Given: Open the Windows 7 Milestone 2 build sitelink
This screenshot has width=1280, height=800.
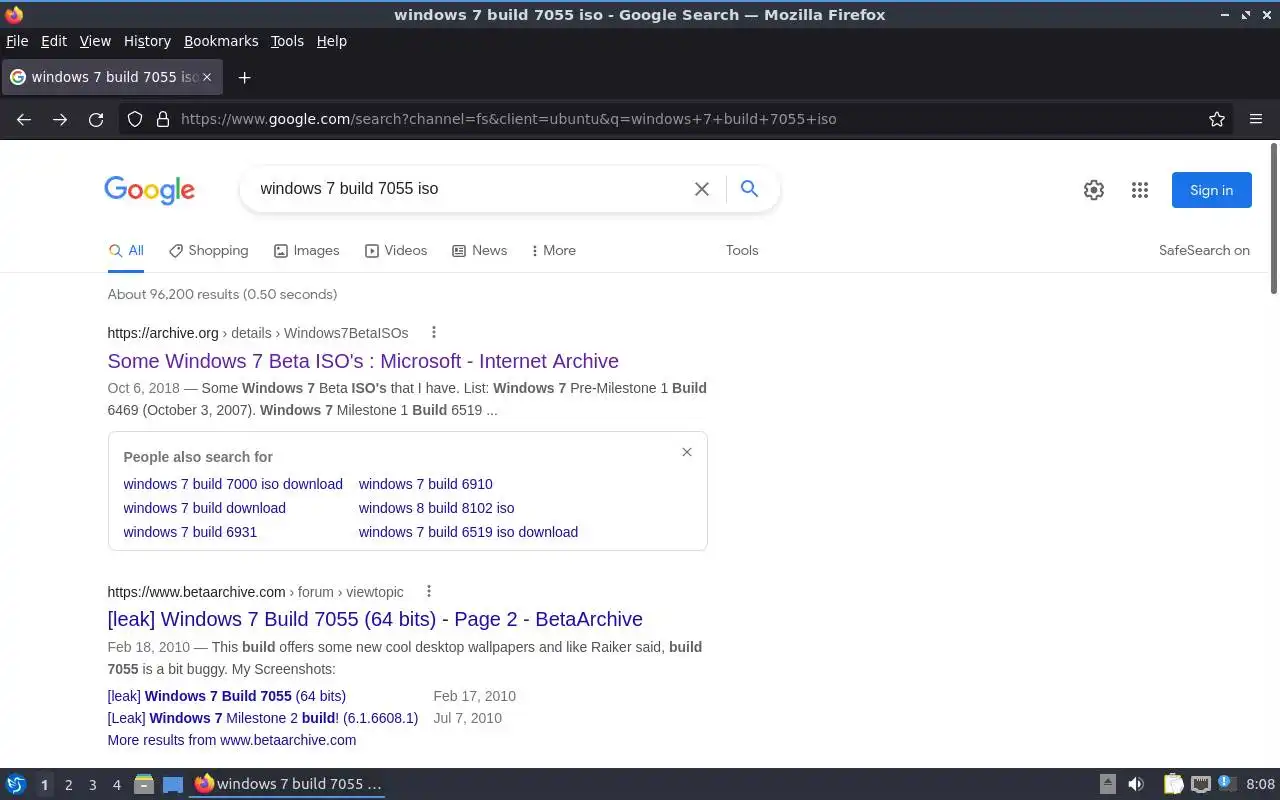Looking at the screenshot, I should point(262,718).
